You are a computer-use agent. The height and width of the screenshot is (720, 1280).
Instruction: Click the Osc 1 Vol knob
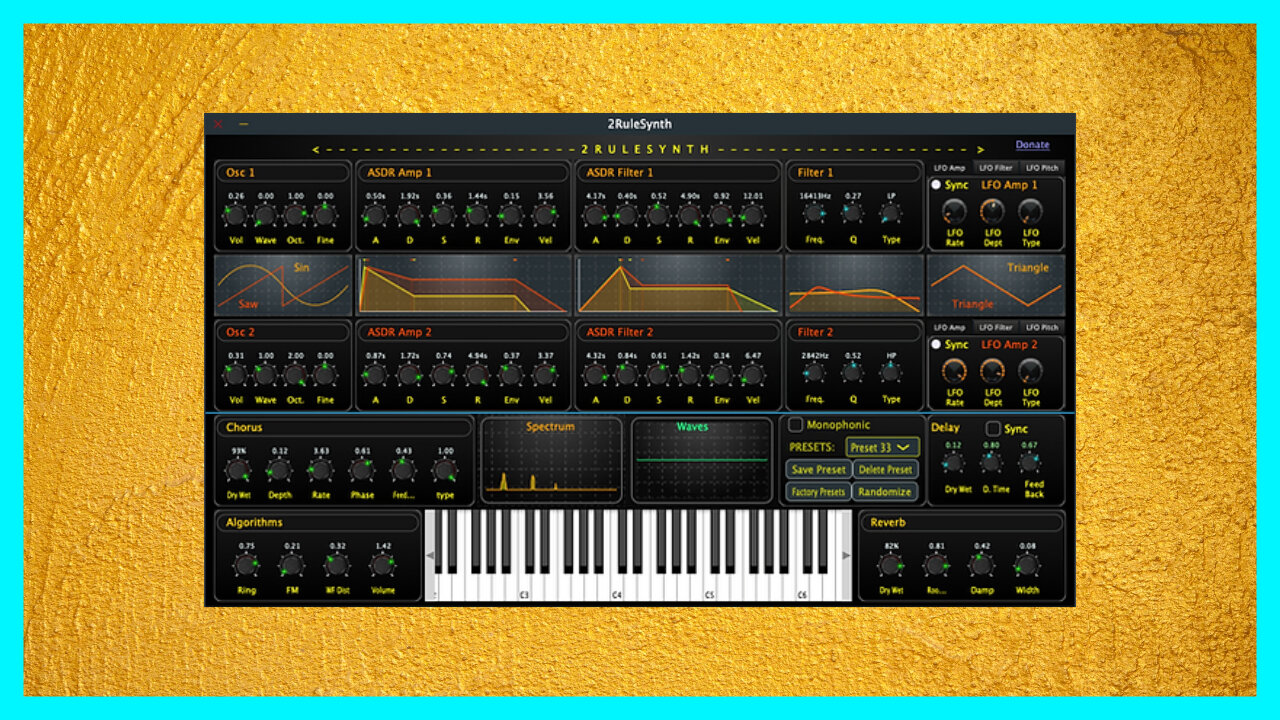coord(235,215)
